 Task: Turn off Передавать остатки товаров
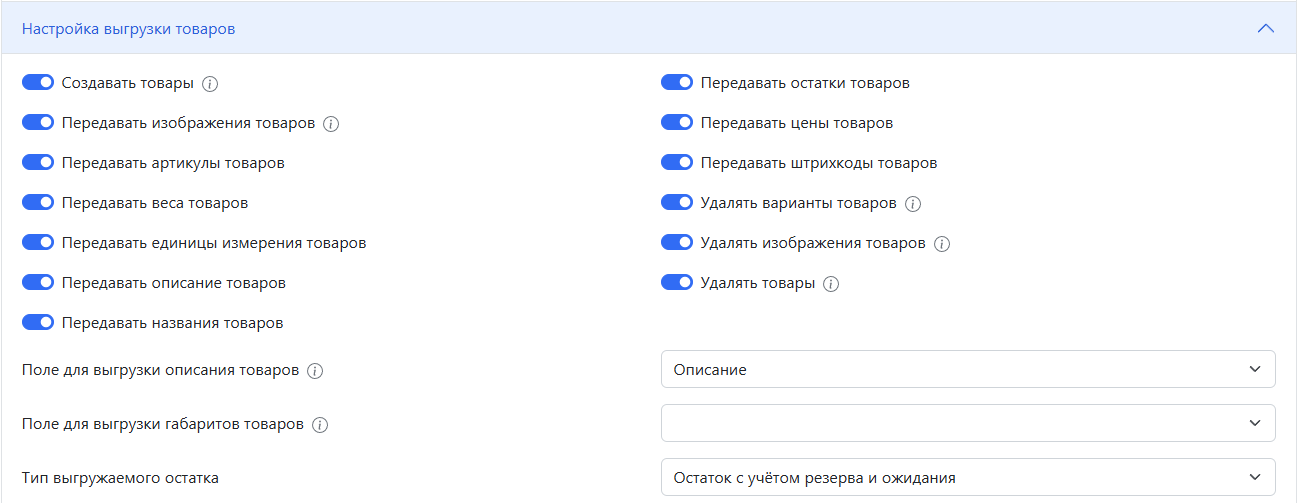[677, 83]
